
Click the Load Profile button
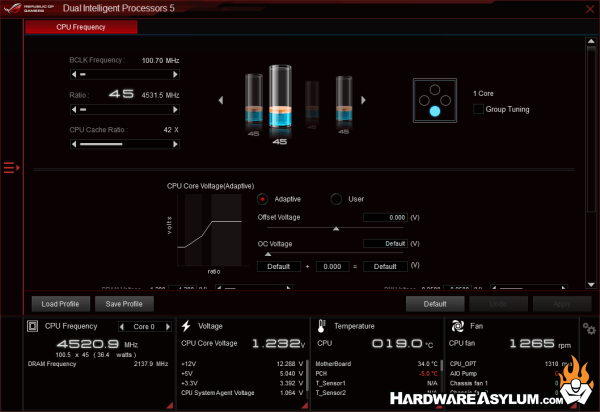tap(60, 304)
